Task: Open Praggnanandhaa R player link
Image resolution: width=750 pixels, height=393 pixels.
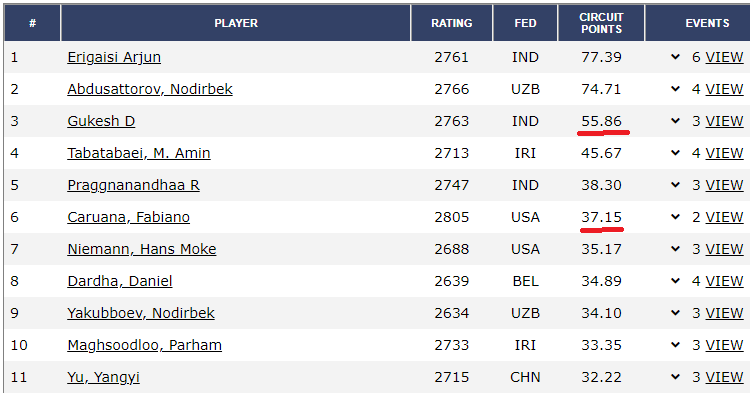Action: point(133,186)
